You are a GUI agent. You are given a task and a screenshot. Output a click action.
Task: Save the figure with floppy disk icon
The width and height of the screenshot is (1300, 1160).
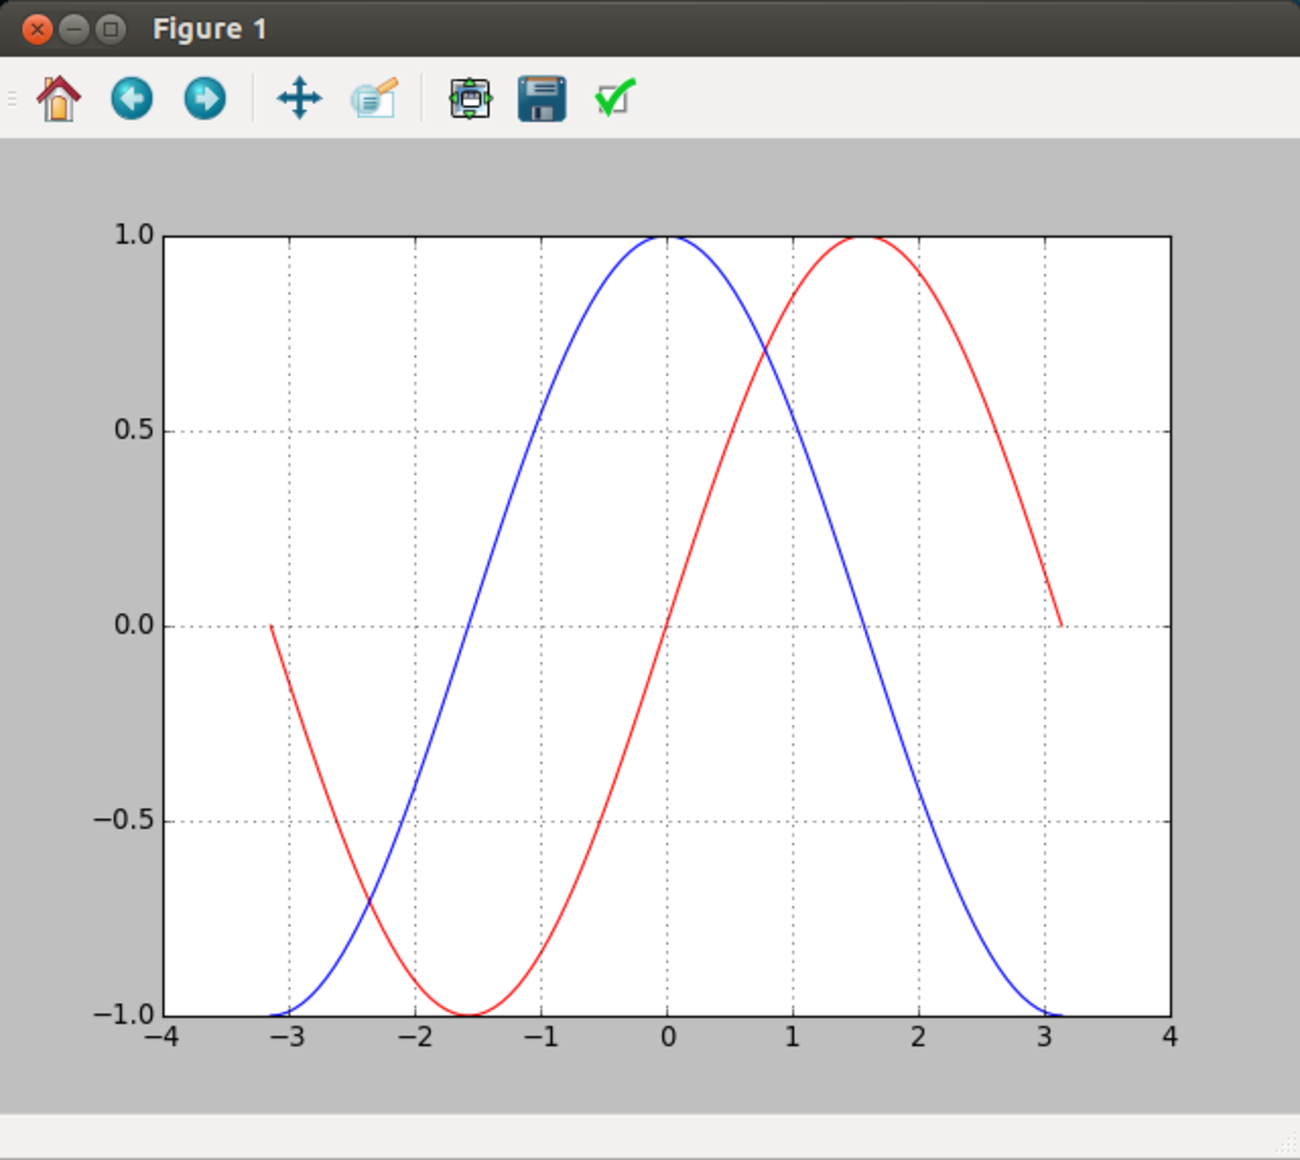pyautogui.click(x=542, y=99)
